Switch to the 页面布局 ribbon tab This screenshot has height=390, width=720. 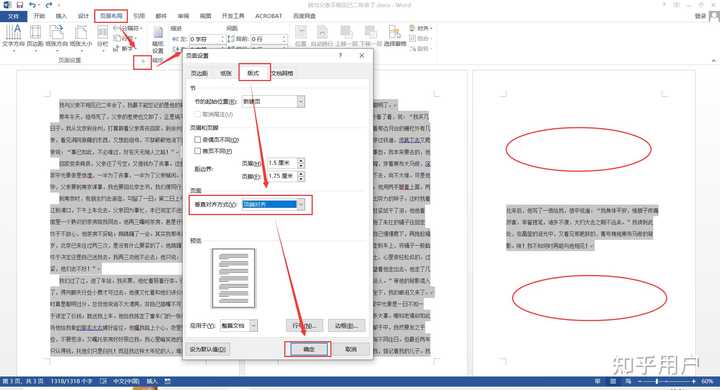tap(111, 16)
